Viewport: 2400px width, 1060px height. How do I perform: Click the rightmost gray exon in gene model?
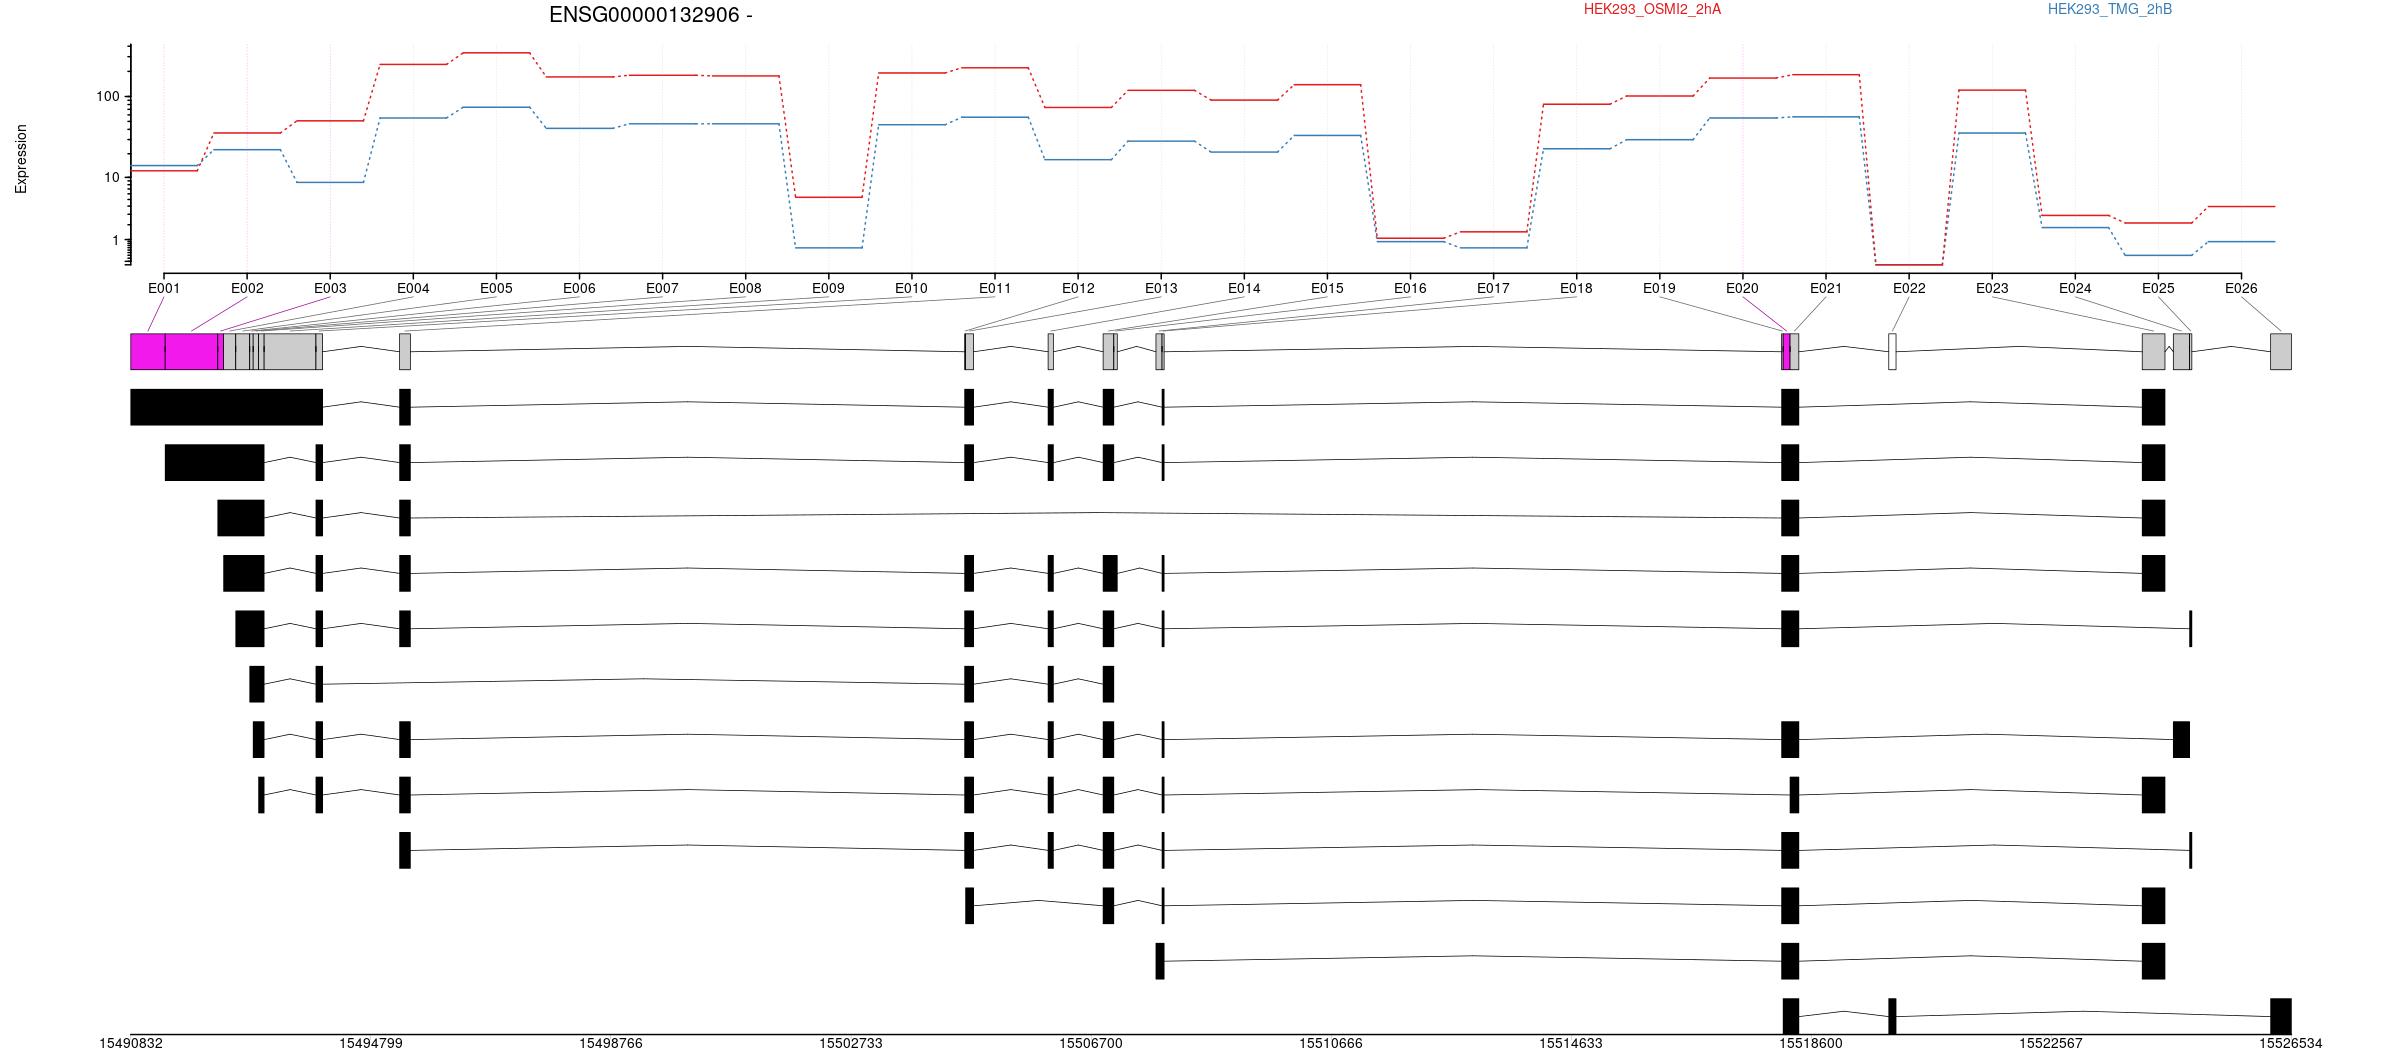tap(2281, 352)
